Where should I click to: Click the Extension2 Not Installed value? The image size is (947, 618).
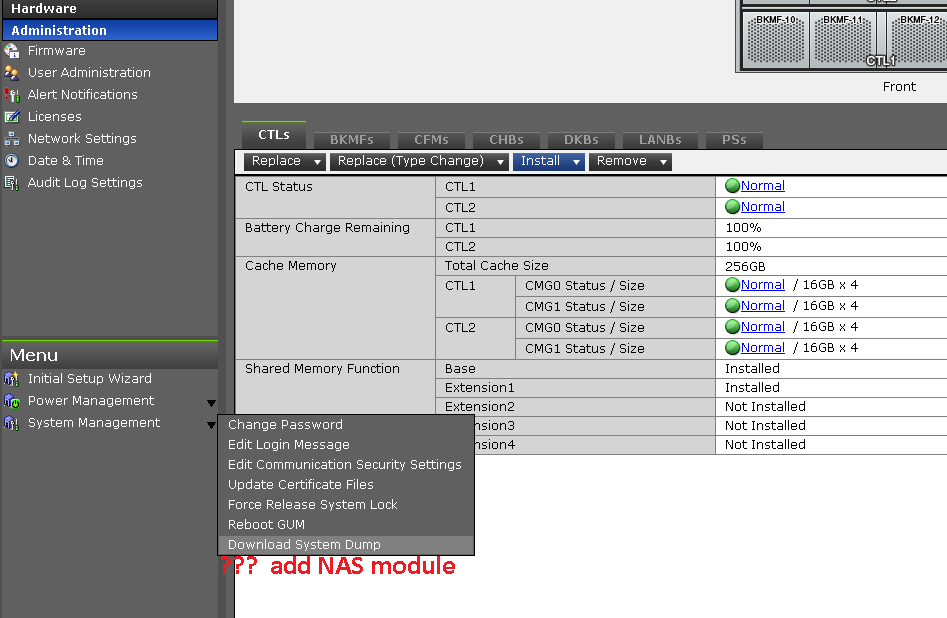765,407
